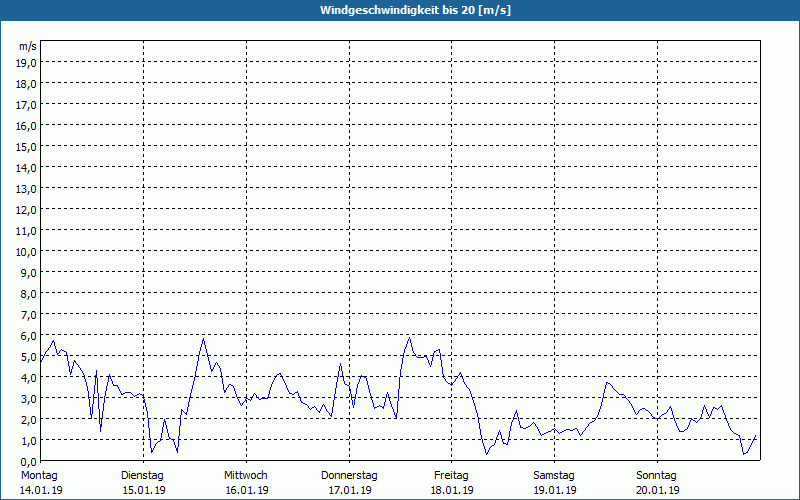
Task: Click the date '17.01.19'
Action: coord(349,490)
